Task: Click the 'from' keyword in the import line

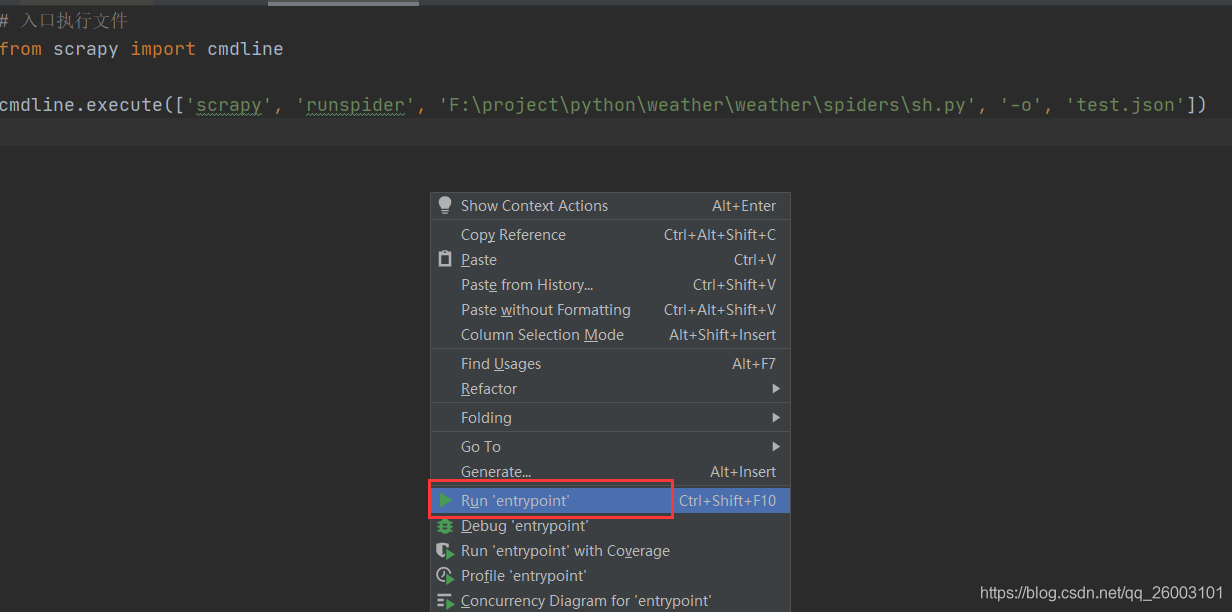Action: click(21, 49)
